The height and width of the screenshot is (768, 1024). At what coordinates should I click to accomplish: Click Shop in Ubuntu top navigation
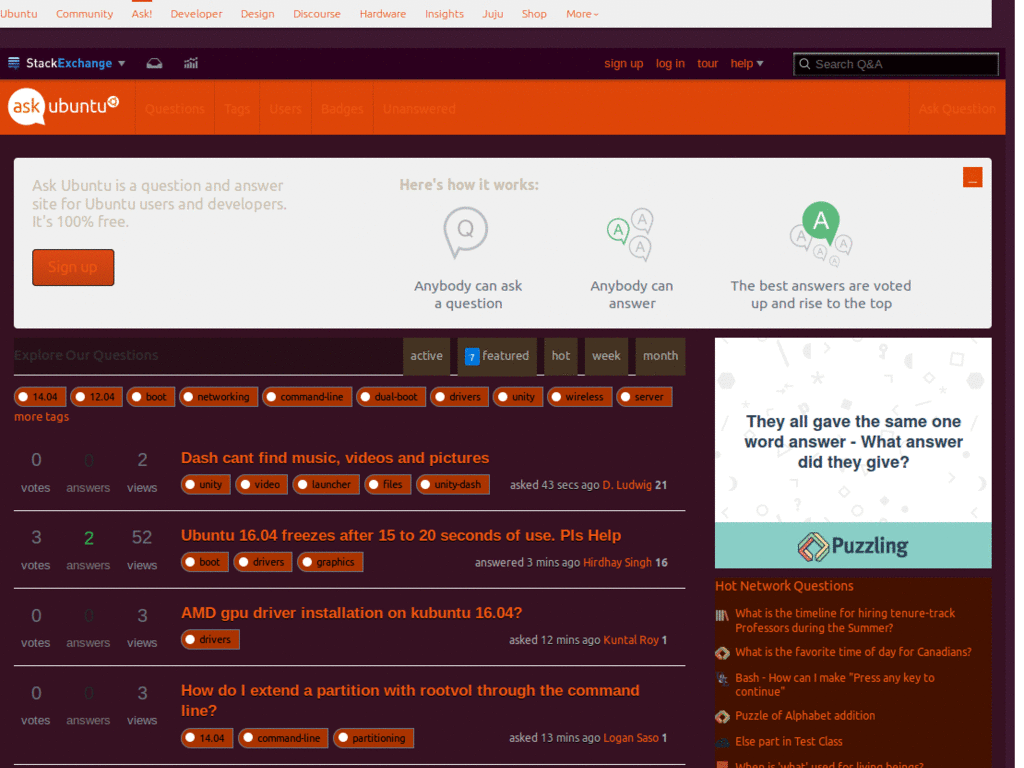534,14
